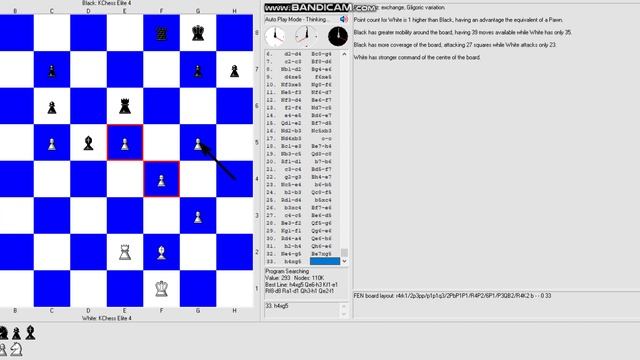Click White's analog clock
Image resolution: width=640 pixels, height=360 pixels.
coord(275,36)
